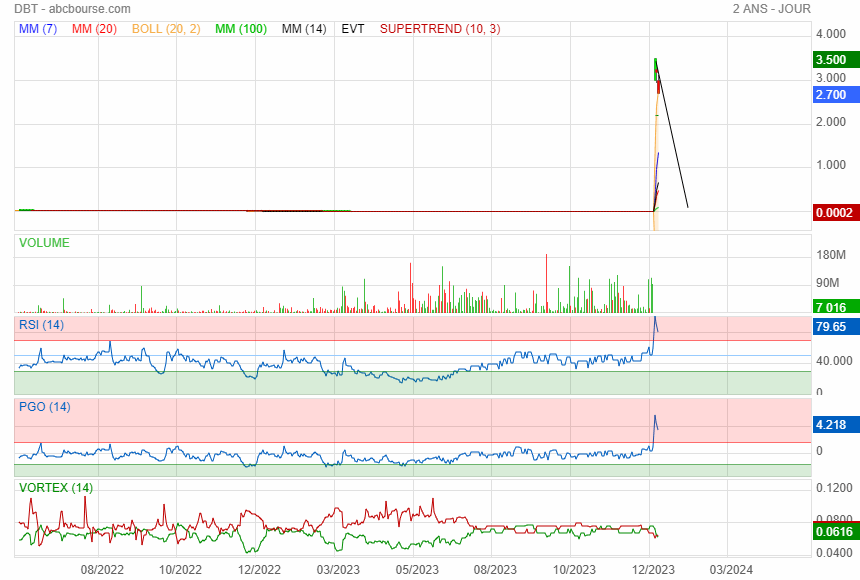860x580 pixels.
Task: Click the MM (14) legend label
Action: point(304,29)
